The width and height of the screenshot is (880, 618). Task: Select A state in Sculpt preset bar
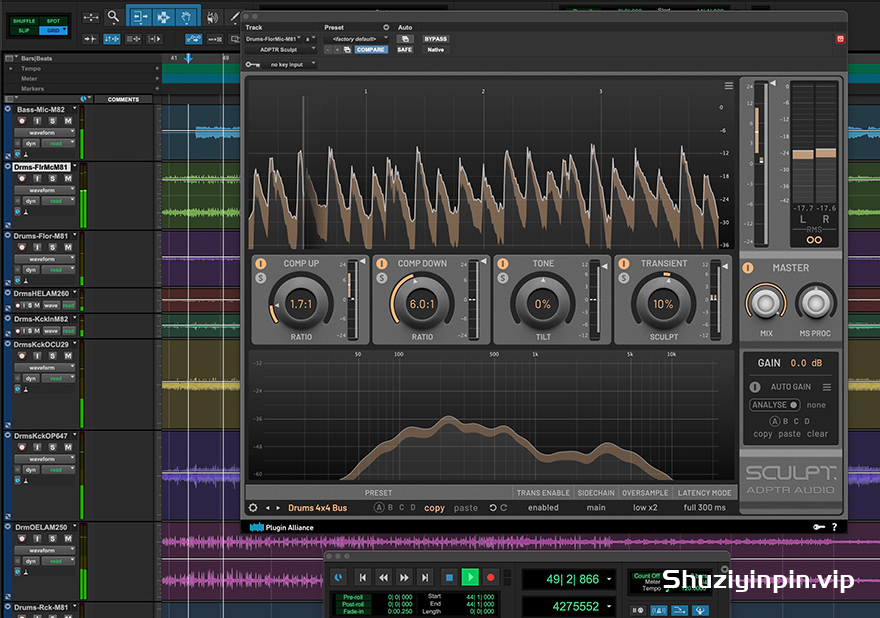pyautogui.click(x=379, y=507)
